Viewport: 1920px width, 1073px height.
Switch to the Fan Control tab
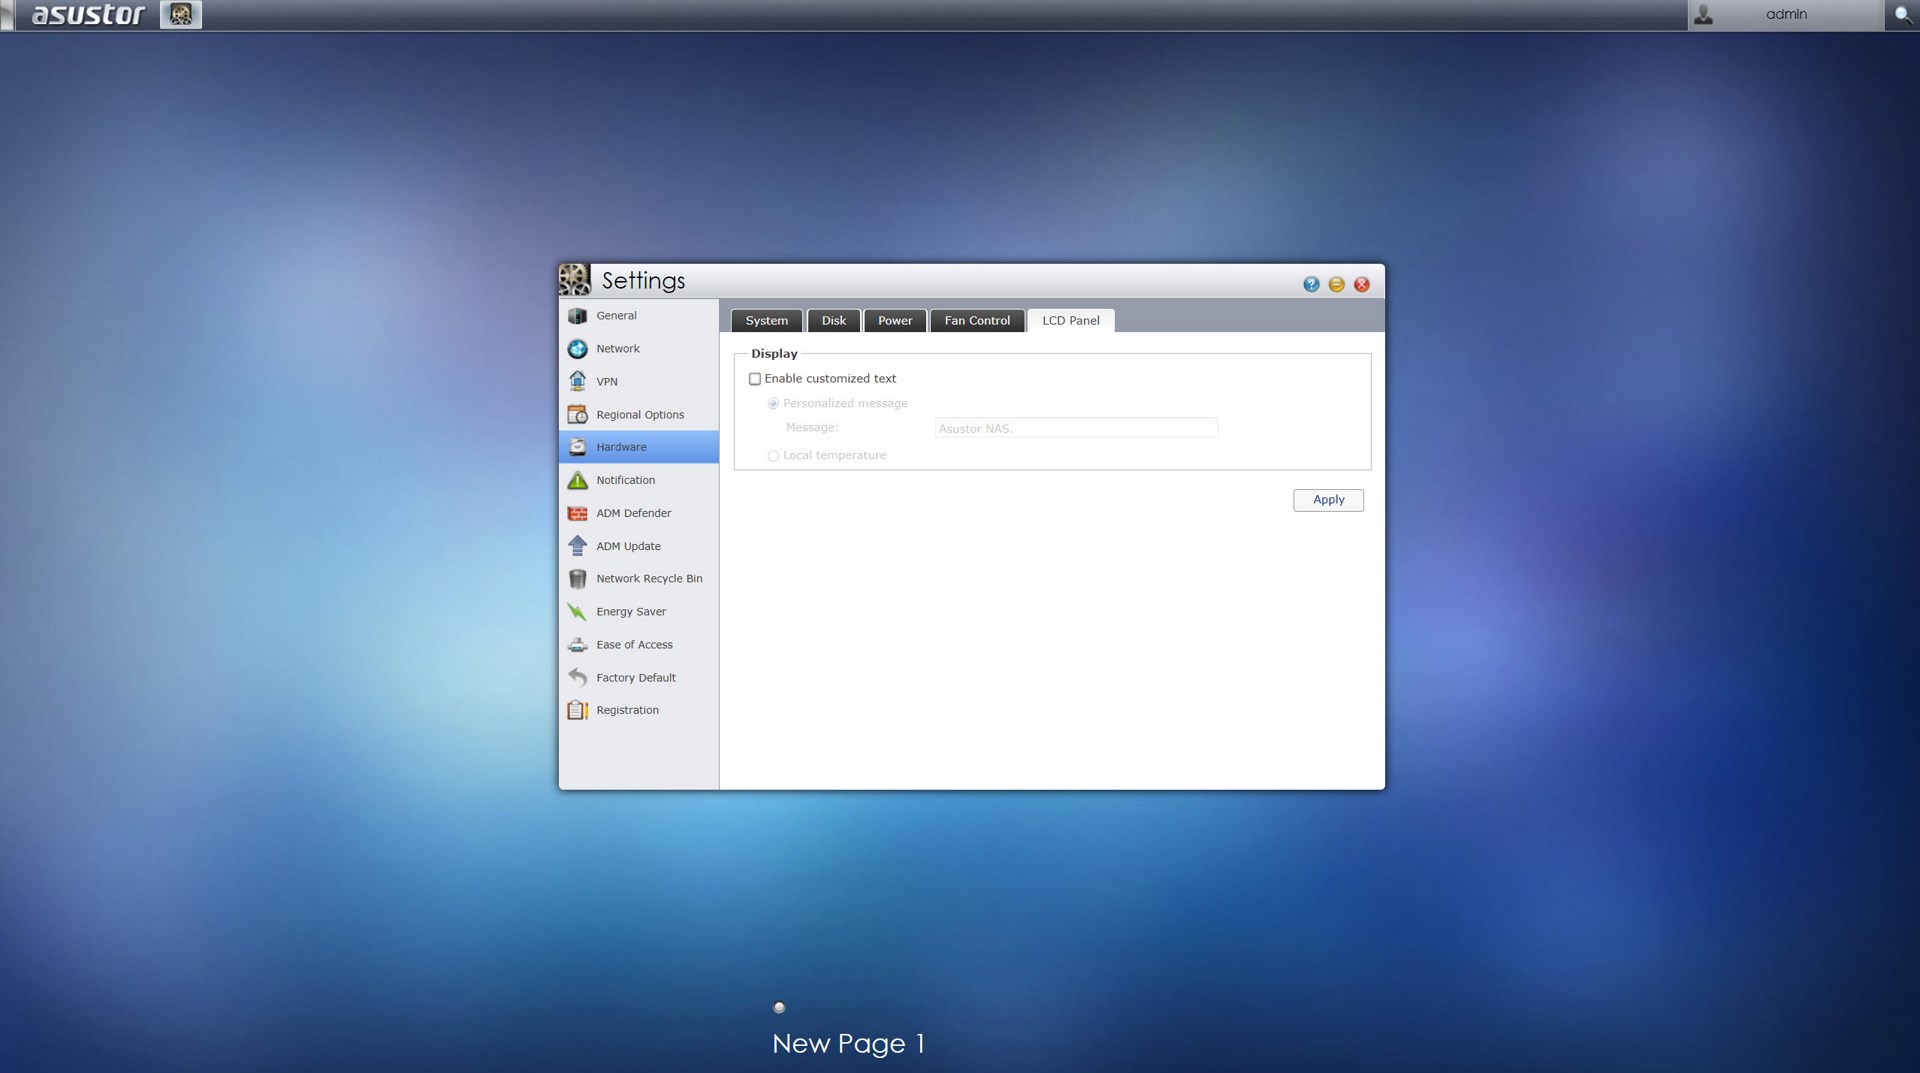click(x=977, y=321)
